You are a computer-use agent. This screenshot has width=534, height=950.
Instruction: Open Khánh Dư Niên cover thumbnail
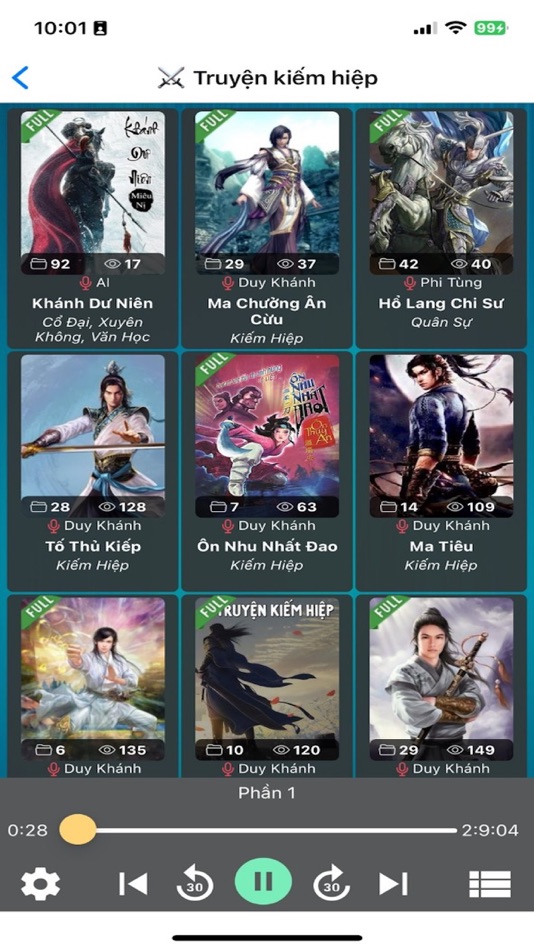pos(93,193)
